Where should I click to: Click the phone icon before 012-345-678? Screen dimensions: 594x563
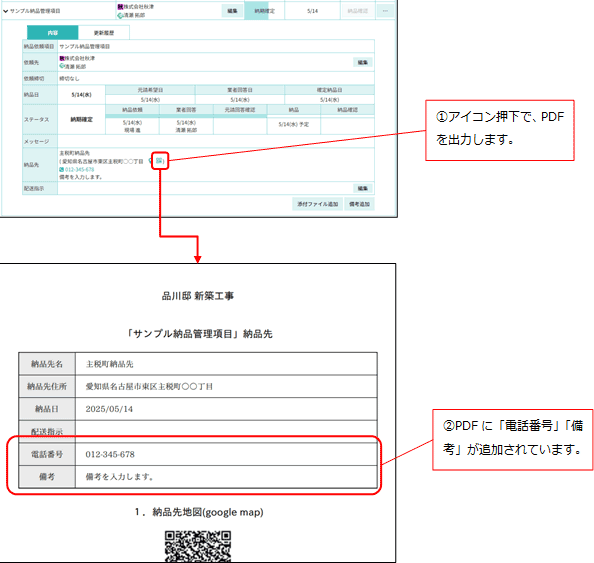[x=61, y=170]
